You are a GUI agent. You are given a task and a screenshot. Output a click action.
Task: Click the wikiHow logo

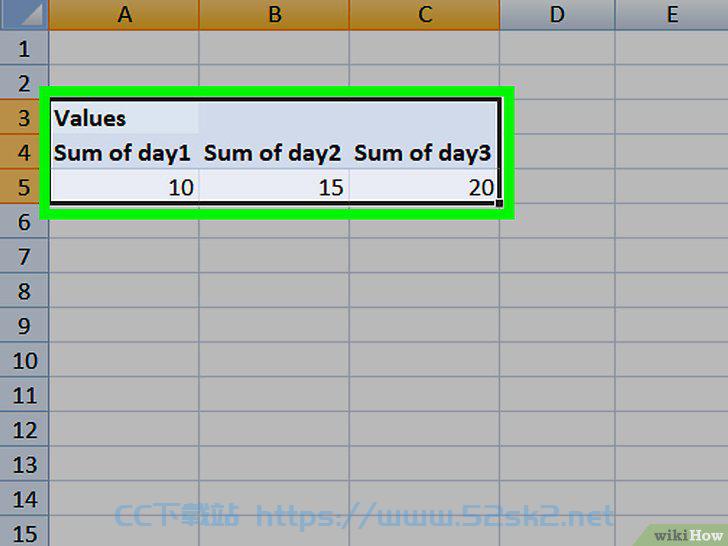point(688,535)
